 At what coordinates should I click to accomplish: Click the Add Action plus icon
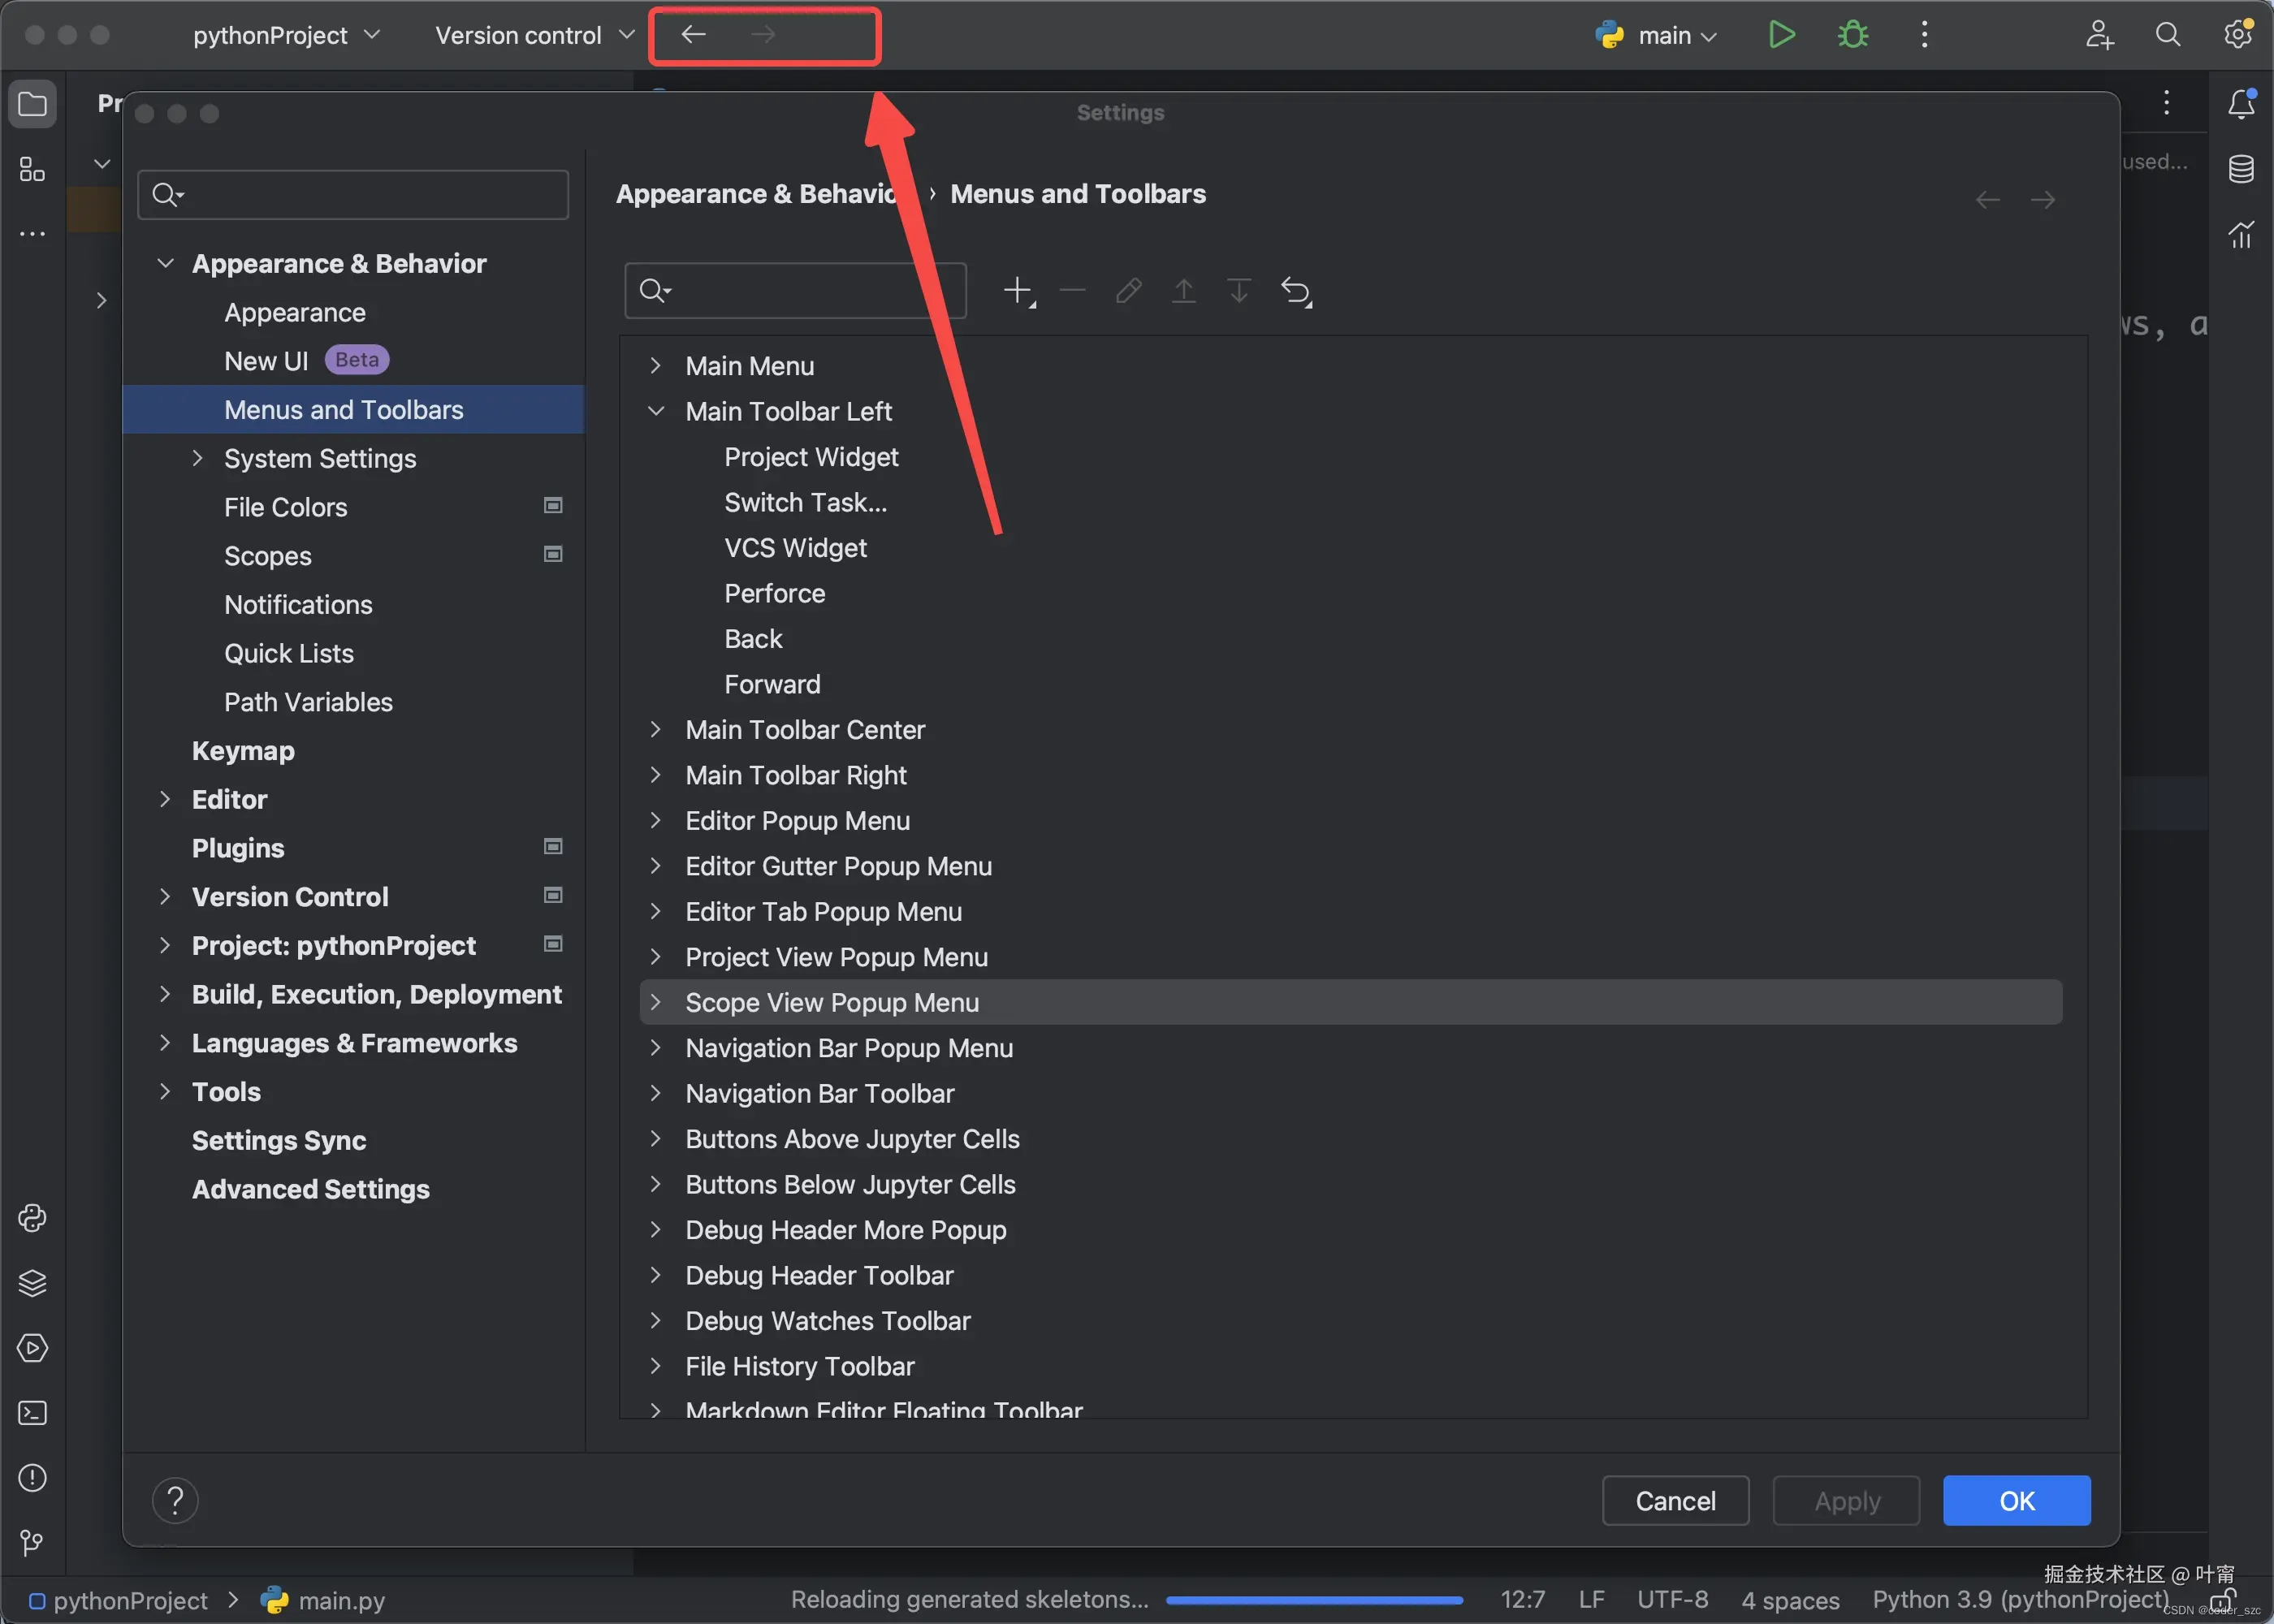[1018, 291]
